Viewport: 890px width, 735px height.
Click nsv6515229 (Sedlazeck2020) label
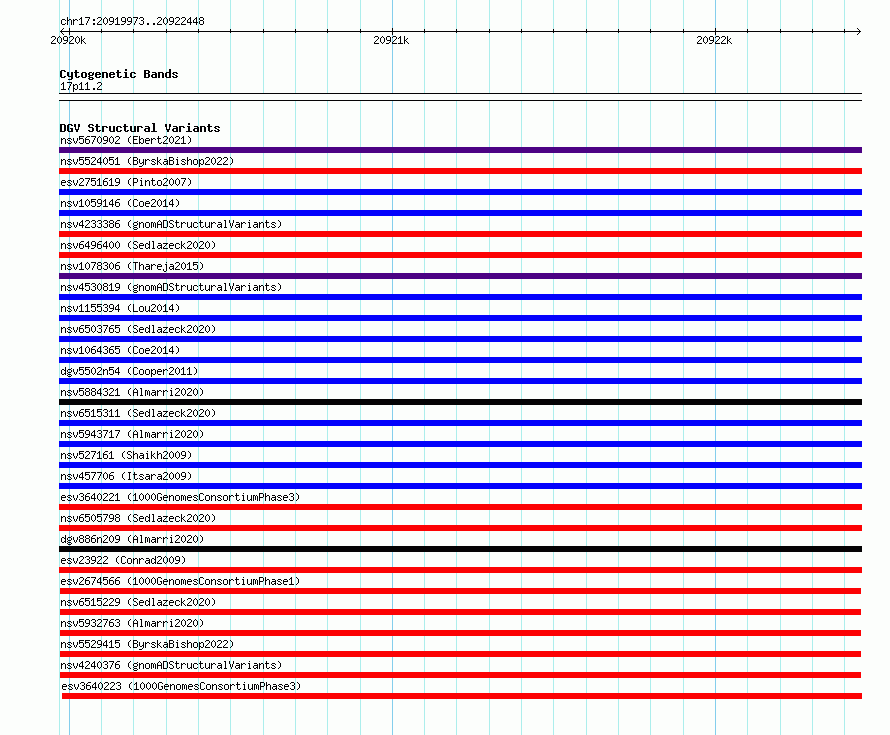coord(138,602)
